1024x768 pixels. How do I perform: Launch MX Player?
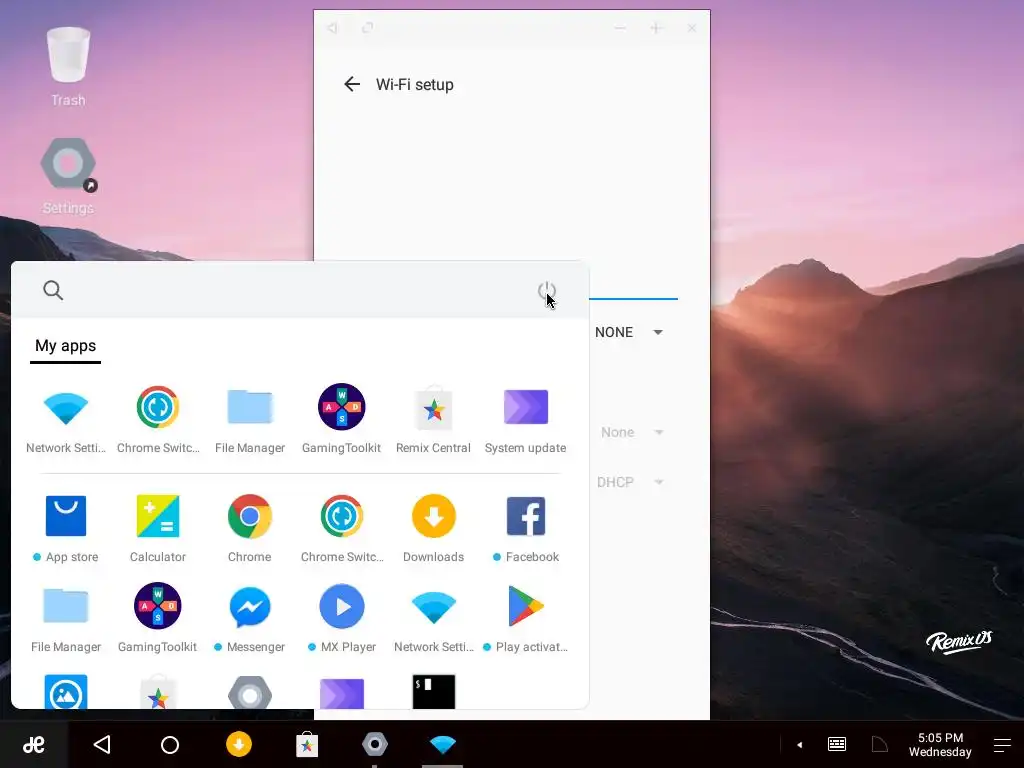click(x=342, y=618)
